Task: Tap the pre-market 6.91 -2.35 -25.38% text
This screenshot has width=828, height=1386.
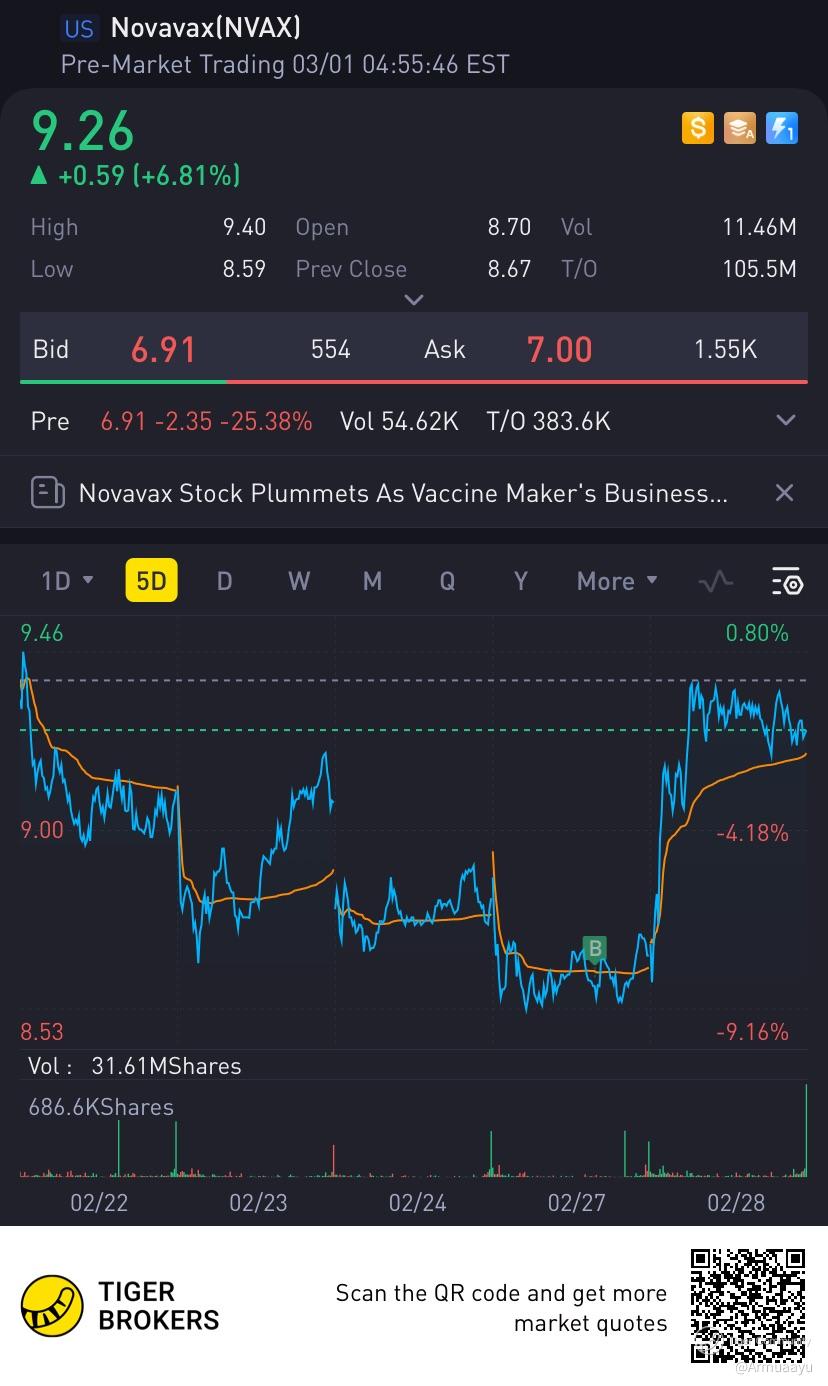Action: pyautogui.click(x=206, y=421)
